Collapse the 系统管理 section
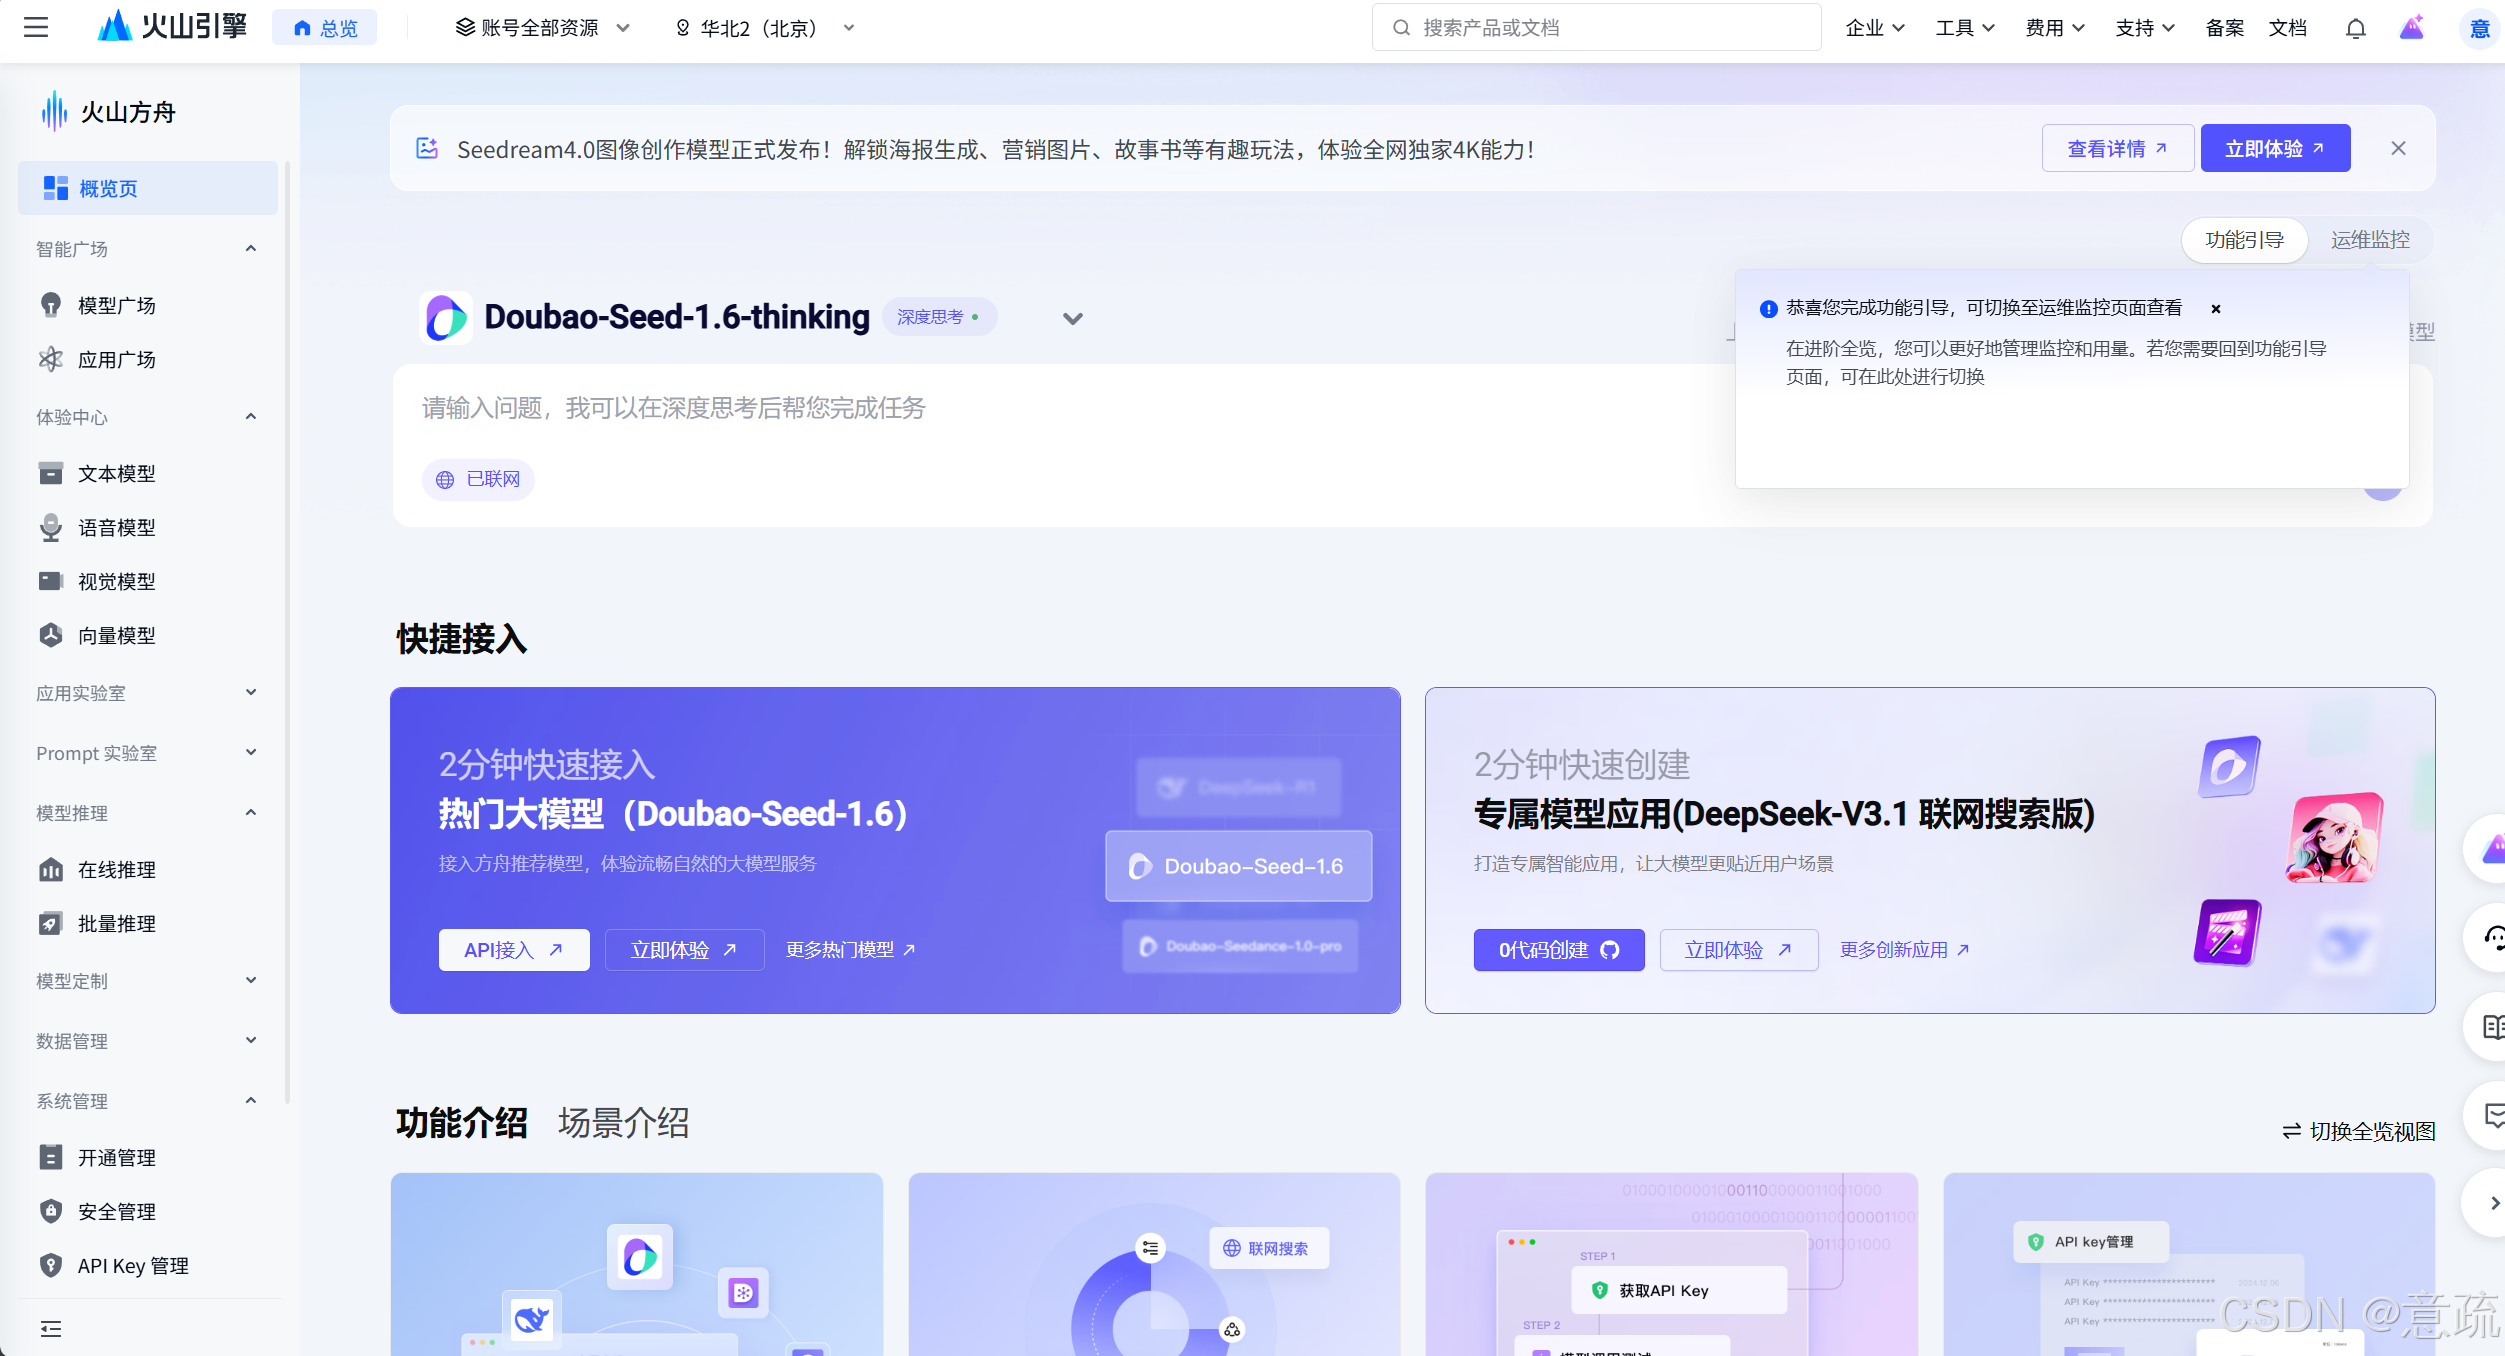The height and width of the screenshot is (1356, 2505). click(250, 1101)
